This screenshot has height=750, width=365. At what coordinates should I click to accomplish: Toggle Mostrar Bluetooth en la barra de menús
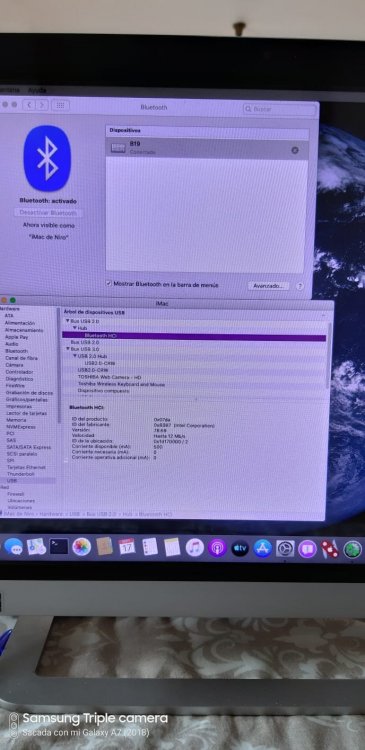pos(109,284)
